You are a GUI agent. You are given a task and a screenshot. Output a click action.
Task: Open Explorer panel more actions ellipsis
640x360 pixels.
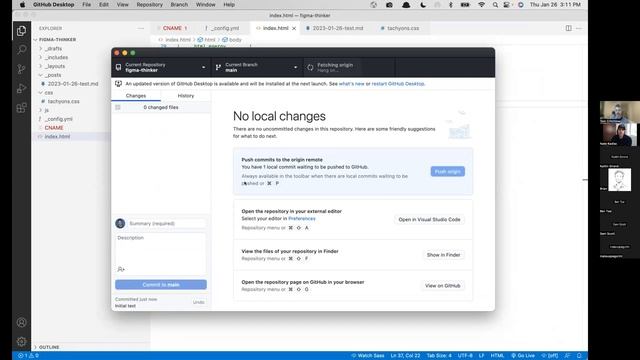141,28
